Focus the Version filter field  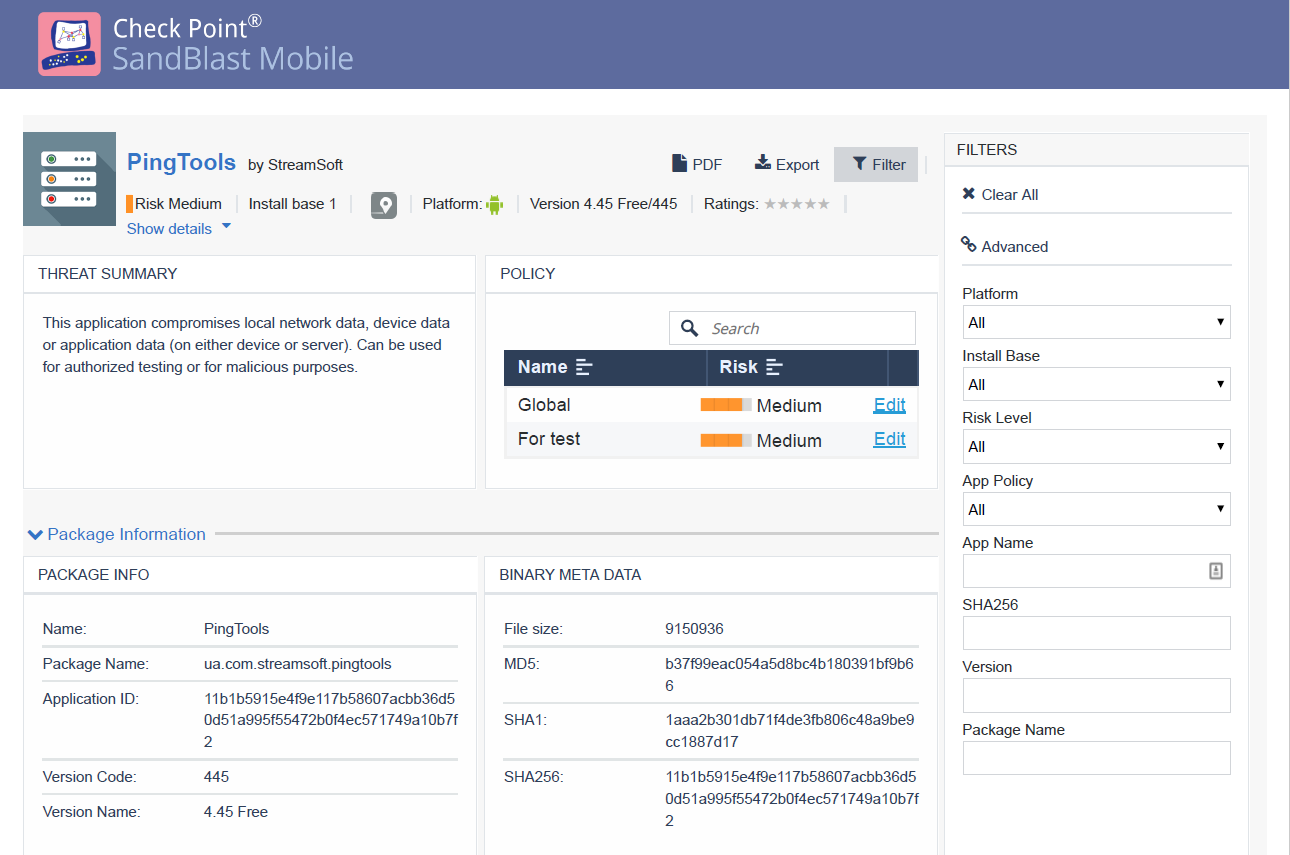click(x=1096, y=695)
